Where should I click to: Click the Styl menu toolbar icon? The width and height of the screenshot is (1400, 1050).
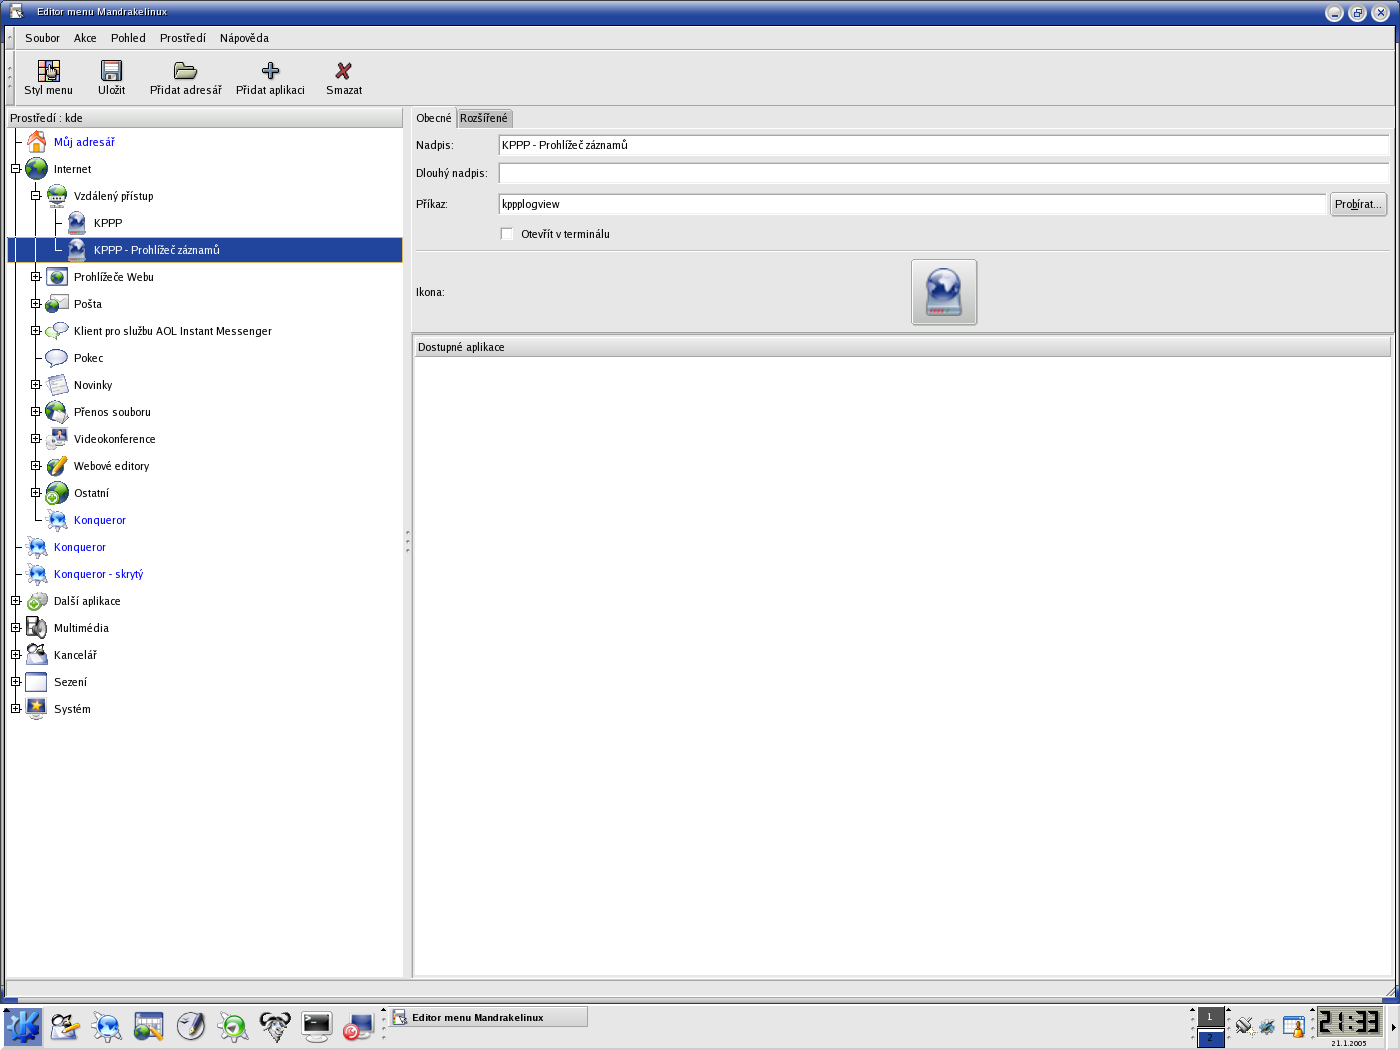point(48,71)
